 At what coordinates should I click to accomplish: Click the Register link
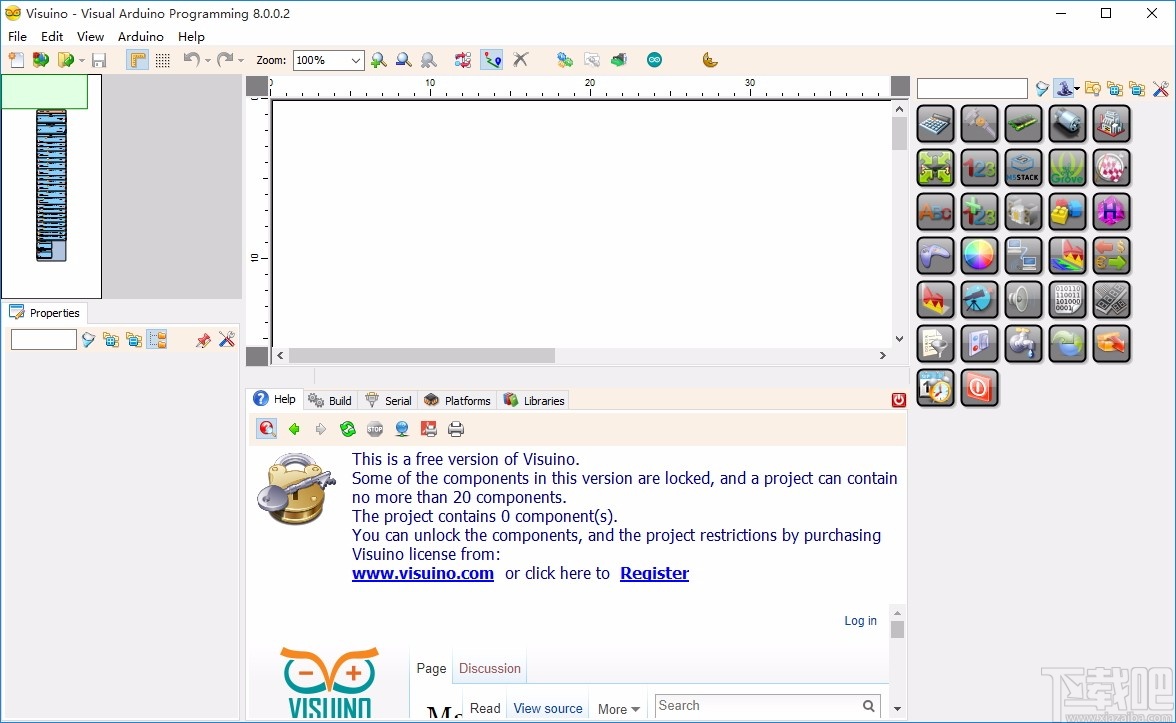point(654,573)
